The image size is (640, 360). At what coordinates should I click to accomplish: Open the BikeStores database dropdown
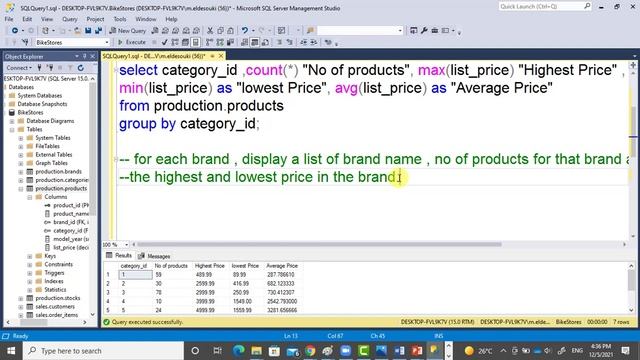[107, 42]
